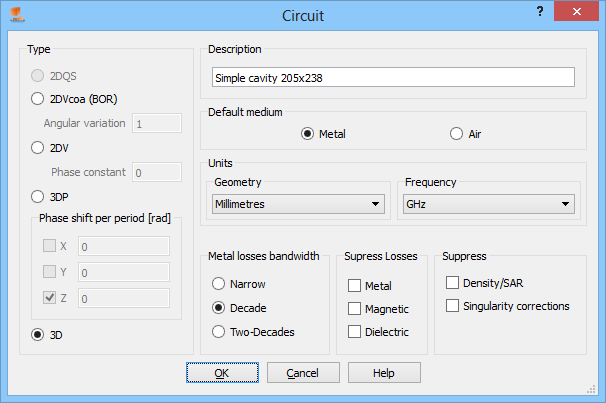Check the Dielectric losses checkbox

(x=354, y=332)
